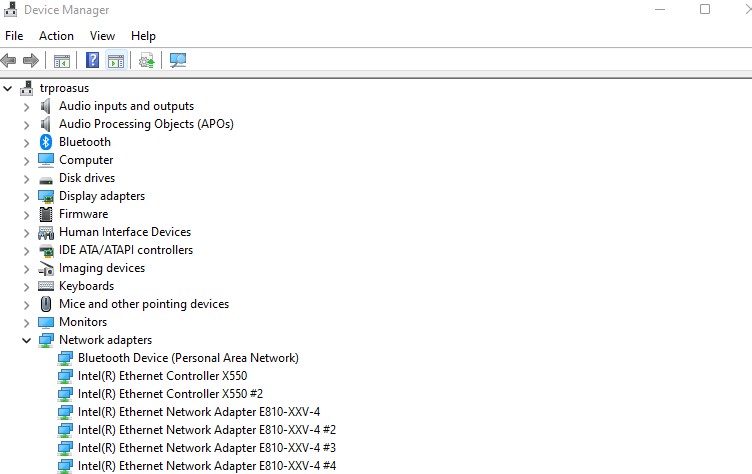This screenshot has width=752, height=474.
Task: Collapse the trproasus root node
Action: tap(9, 88)
